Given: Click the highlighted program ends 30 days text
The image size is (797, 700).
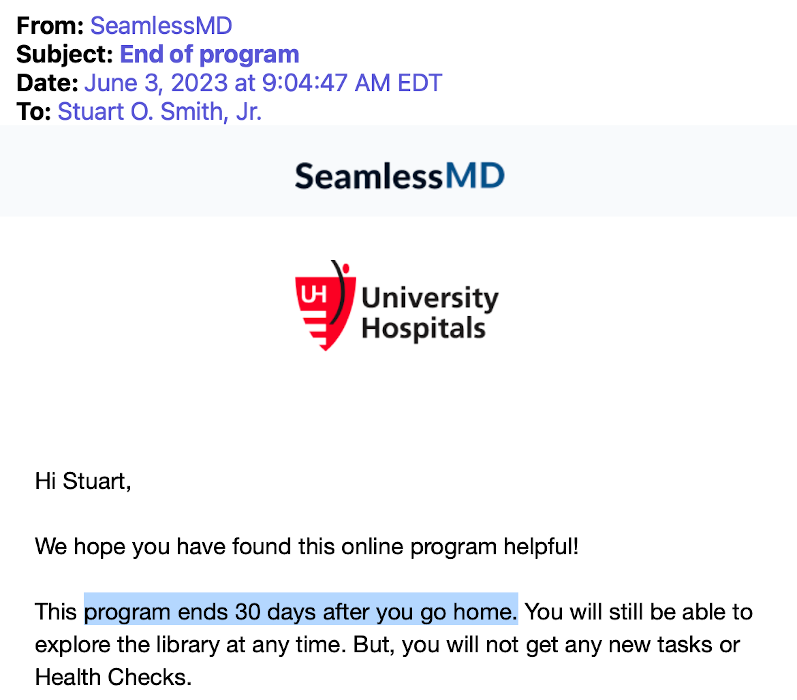Looking at the screenshot, I should pos(301,612).
